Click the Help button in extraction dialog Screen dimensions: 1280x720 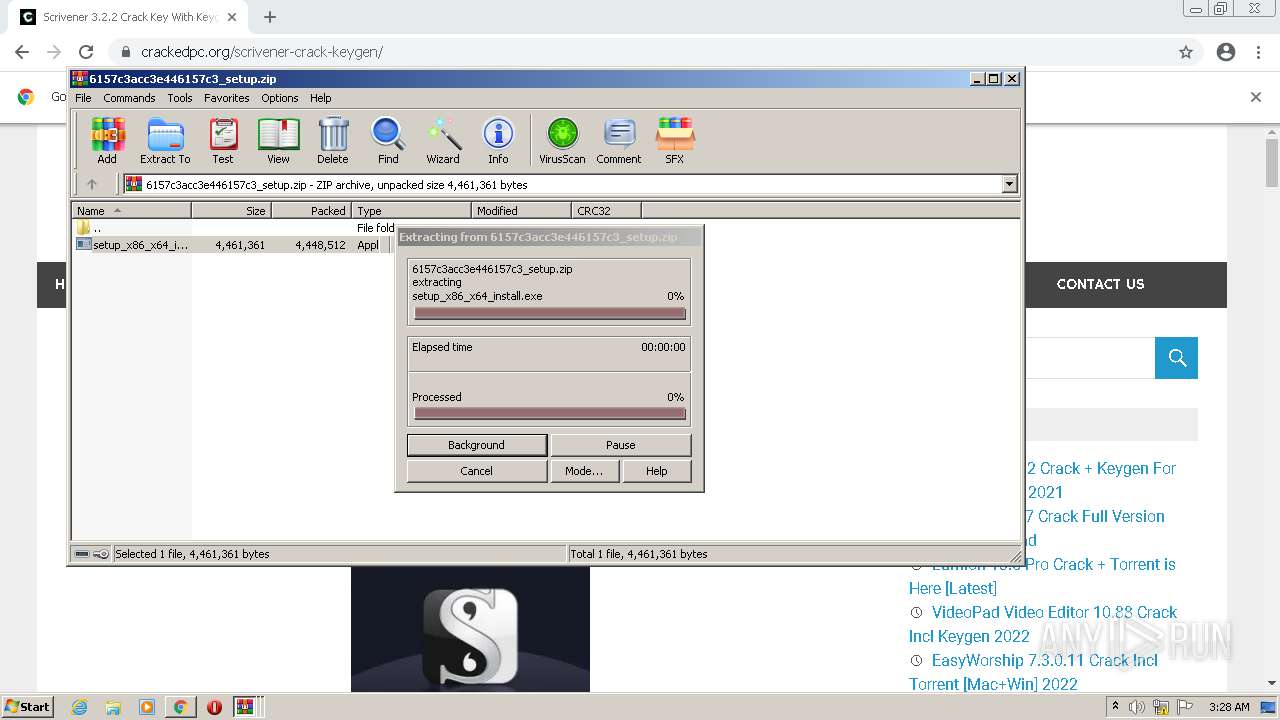[x=656, y=471]
